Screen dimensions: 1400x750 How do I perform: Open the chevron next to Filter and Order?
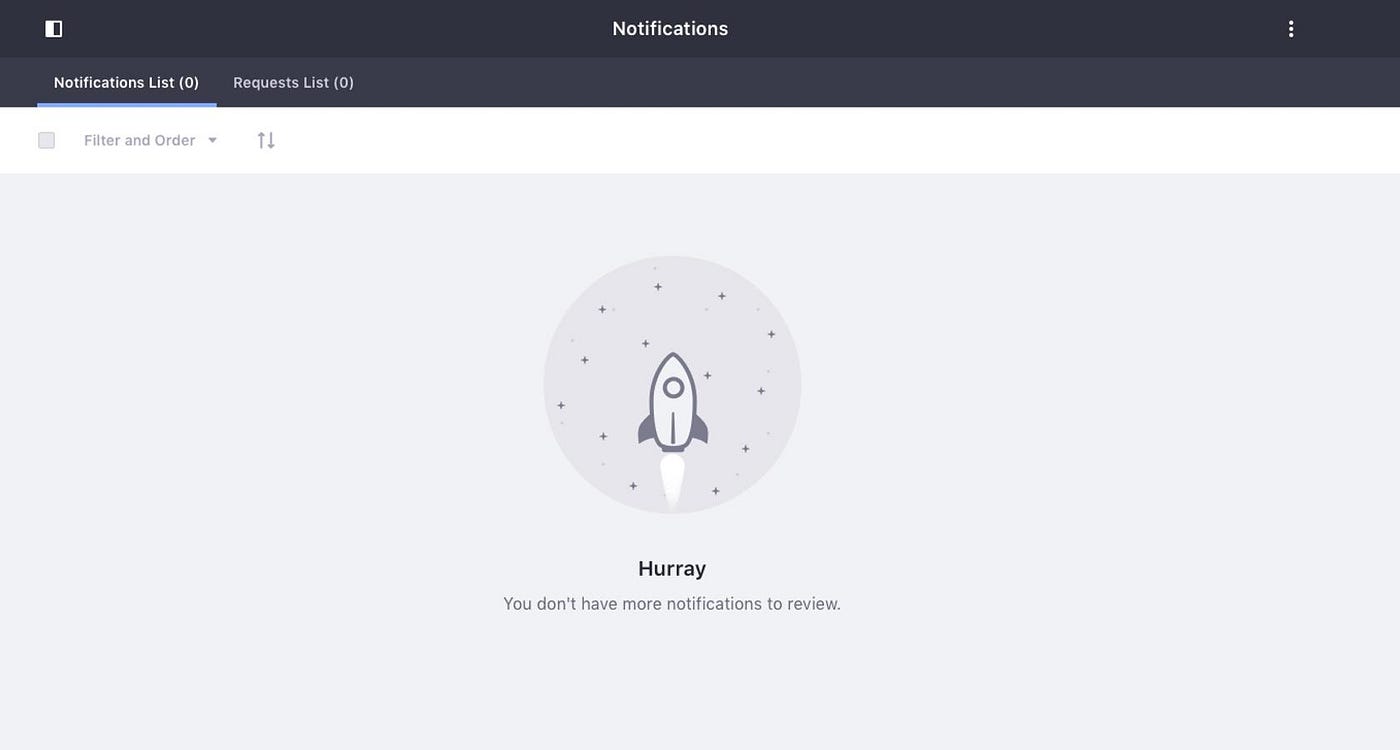[212, 140]
